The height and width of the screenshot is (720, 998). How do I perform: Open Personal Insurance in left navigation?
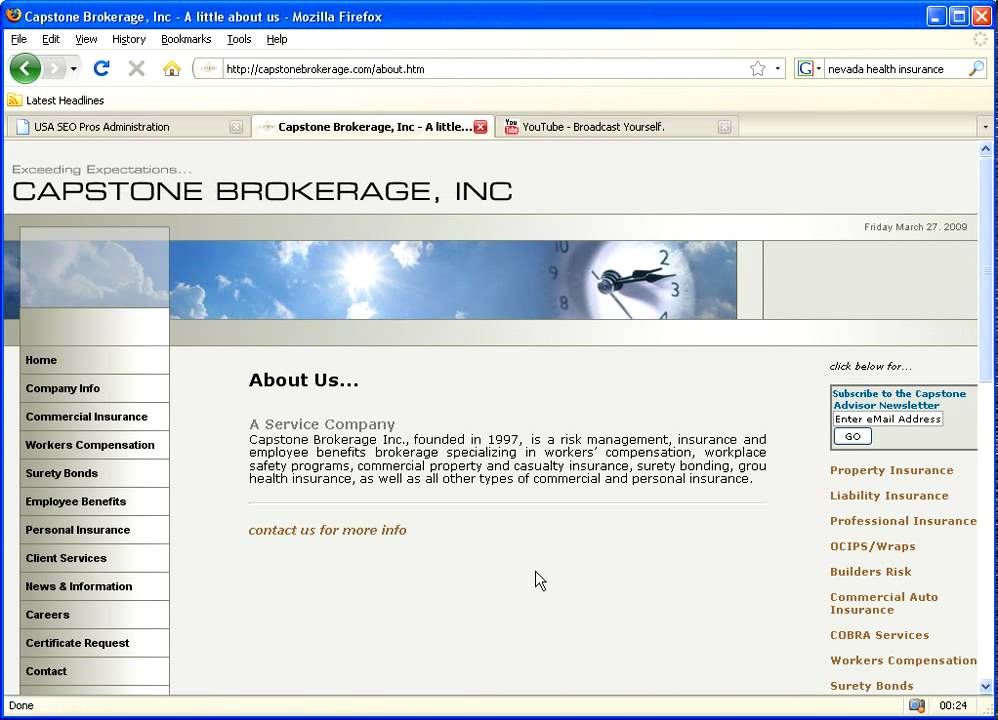point(95,530)
